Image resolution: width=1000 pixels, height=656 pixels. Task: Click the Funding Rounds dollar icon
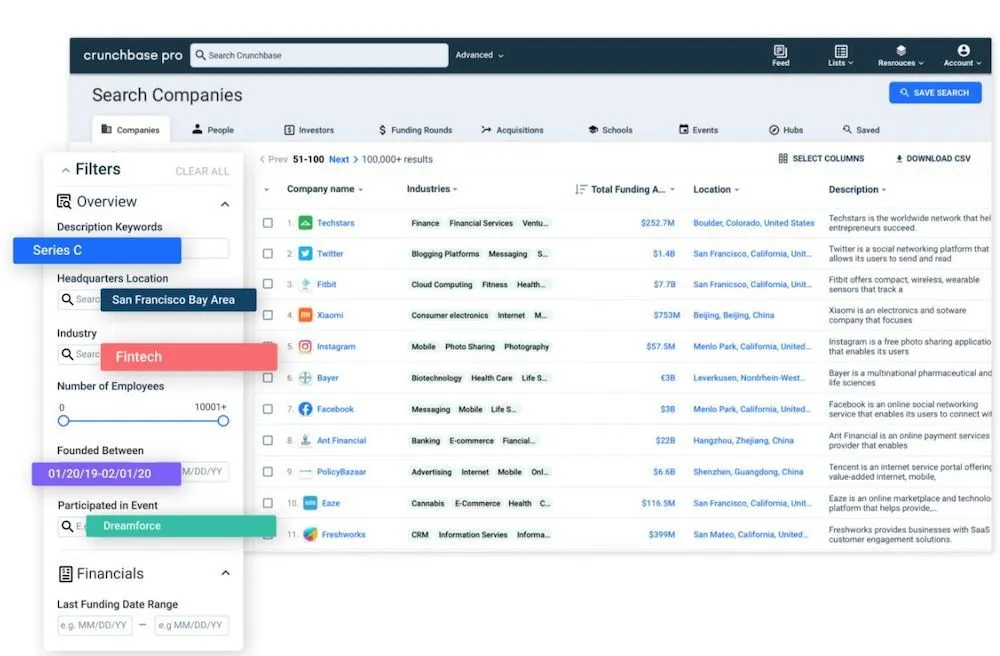[x=383, y=129]
